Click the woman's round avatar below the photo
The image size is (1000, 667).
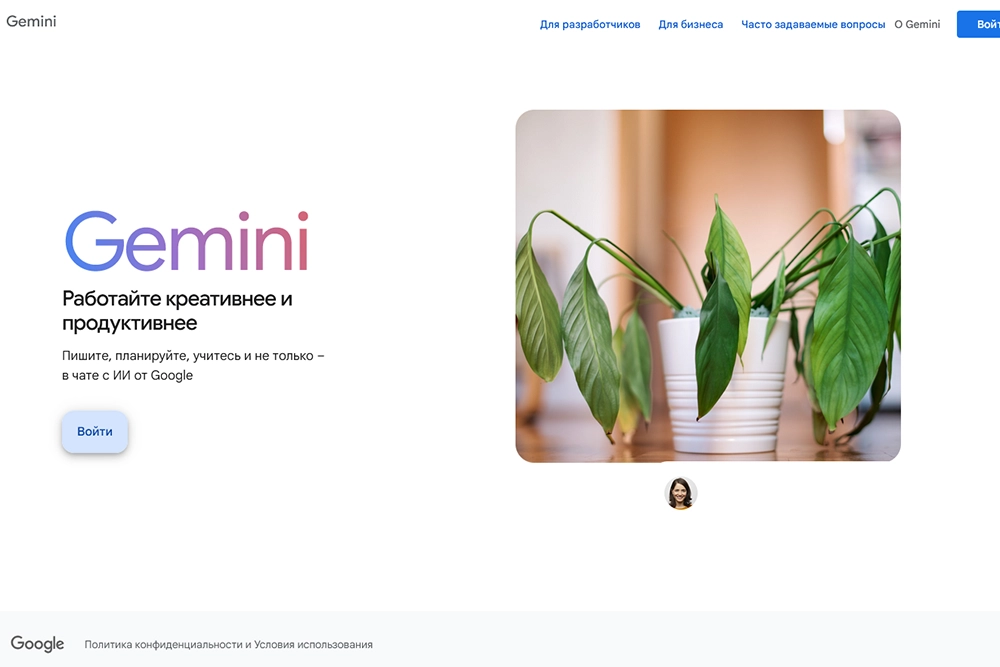click(x=680, y=493)
